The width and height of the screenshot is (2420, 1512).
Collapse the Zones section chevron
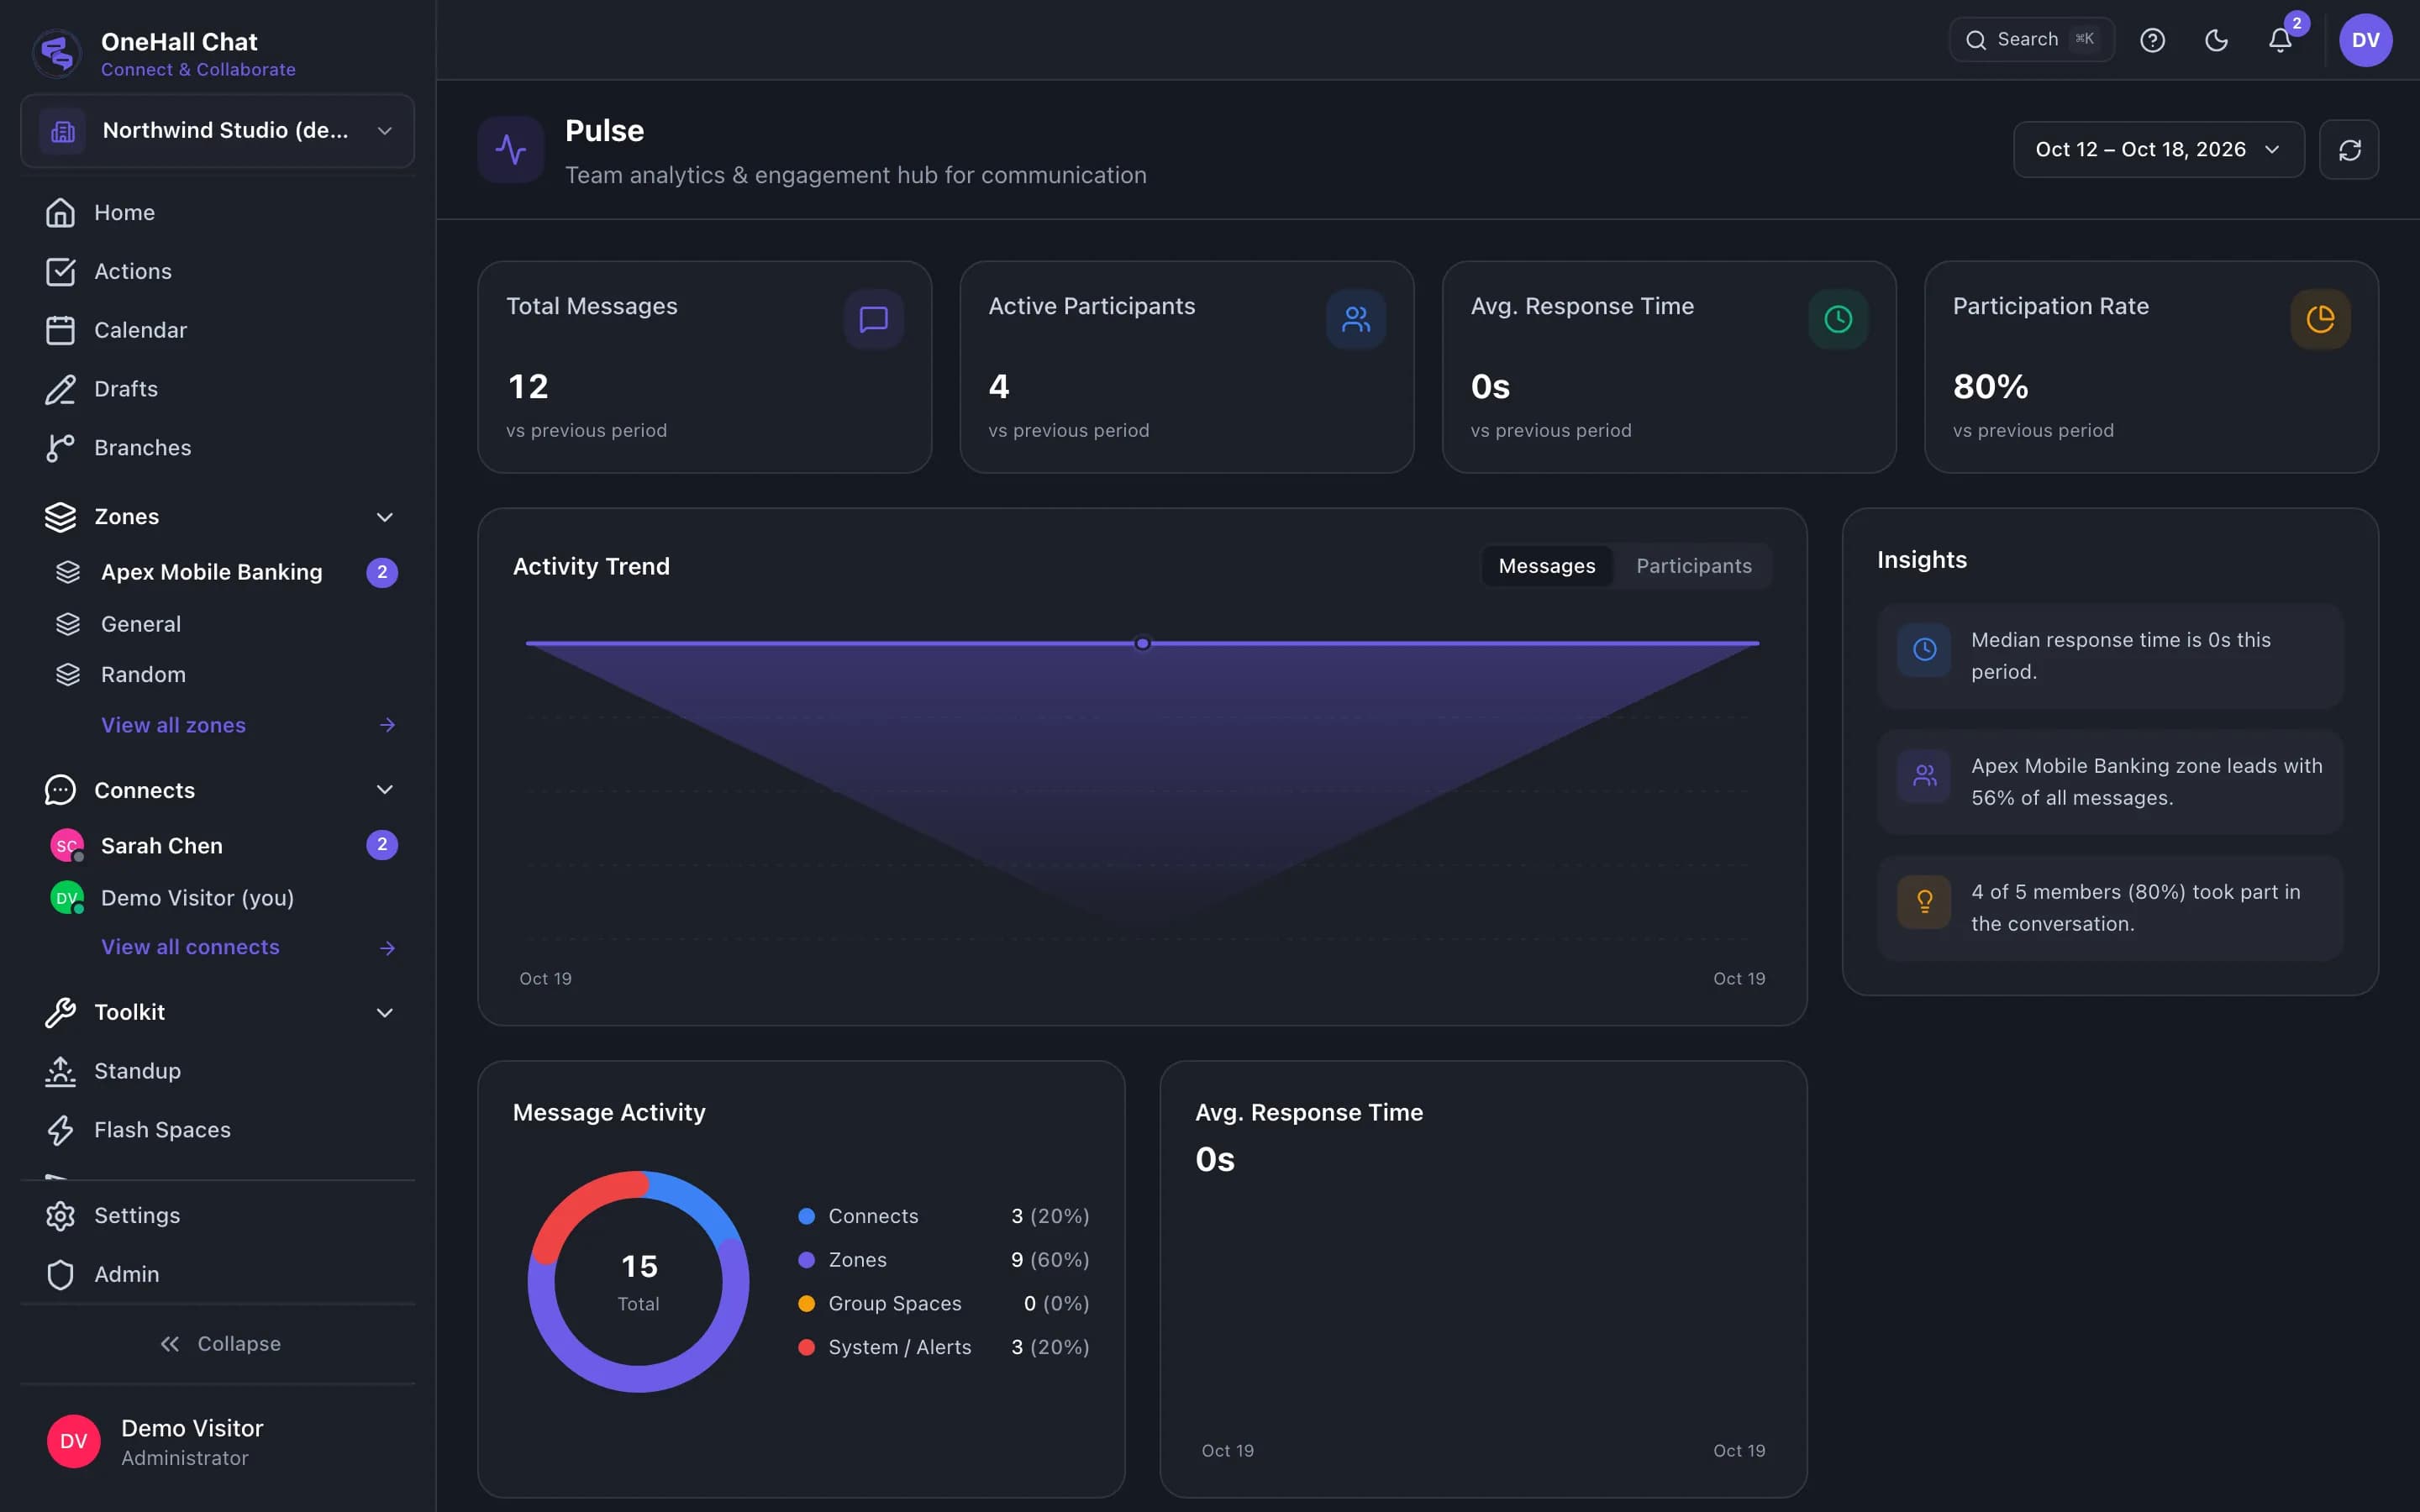384,517
